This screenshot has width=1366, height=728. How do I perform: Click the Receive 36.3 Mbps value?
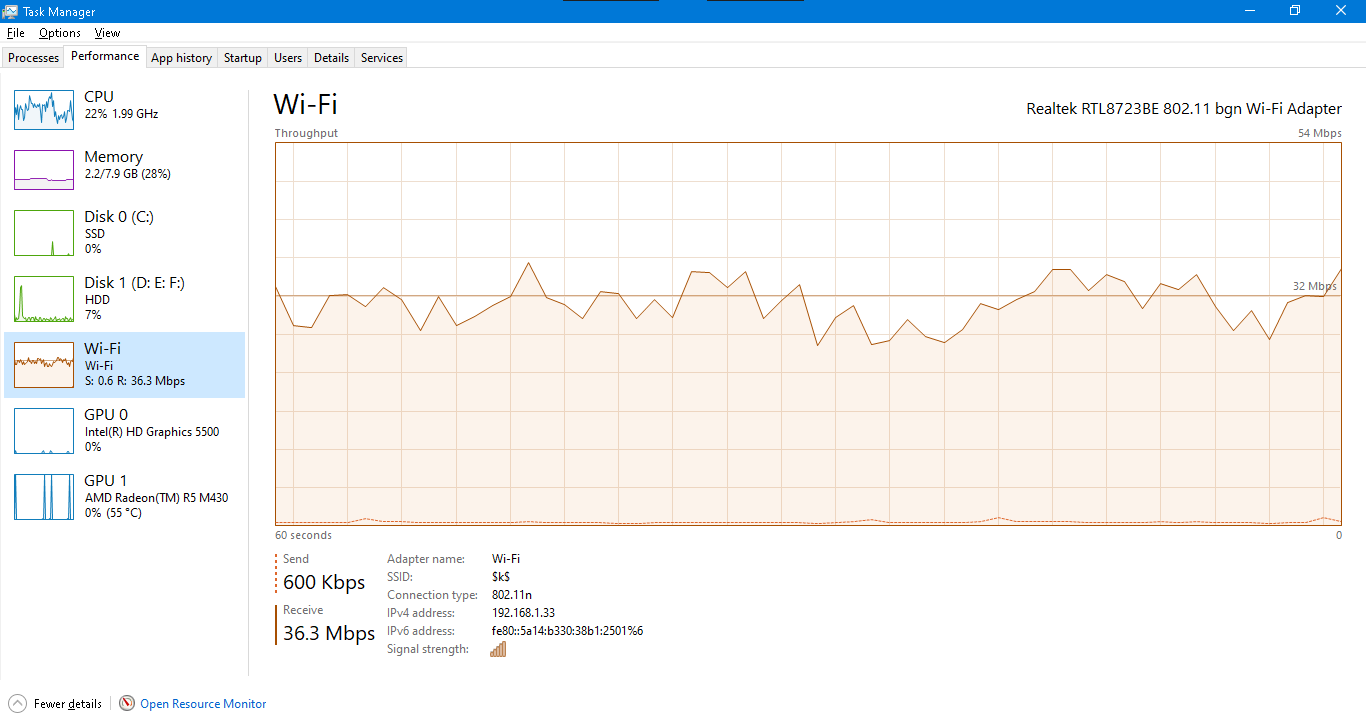coord(329,633)
